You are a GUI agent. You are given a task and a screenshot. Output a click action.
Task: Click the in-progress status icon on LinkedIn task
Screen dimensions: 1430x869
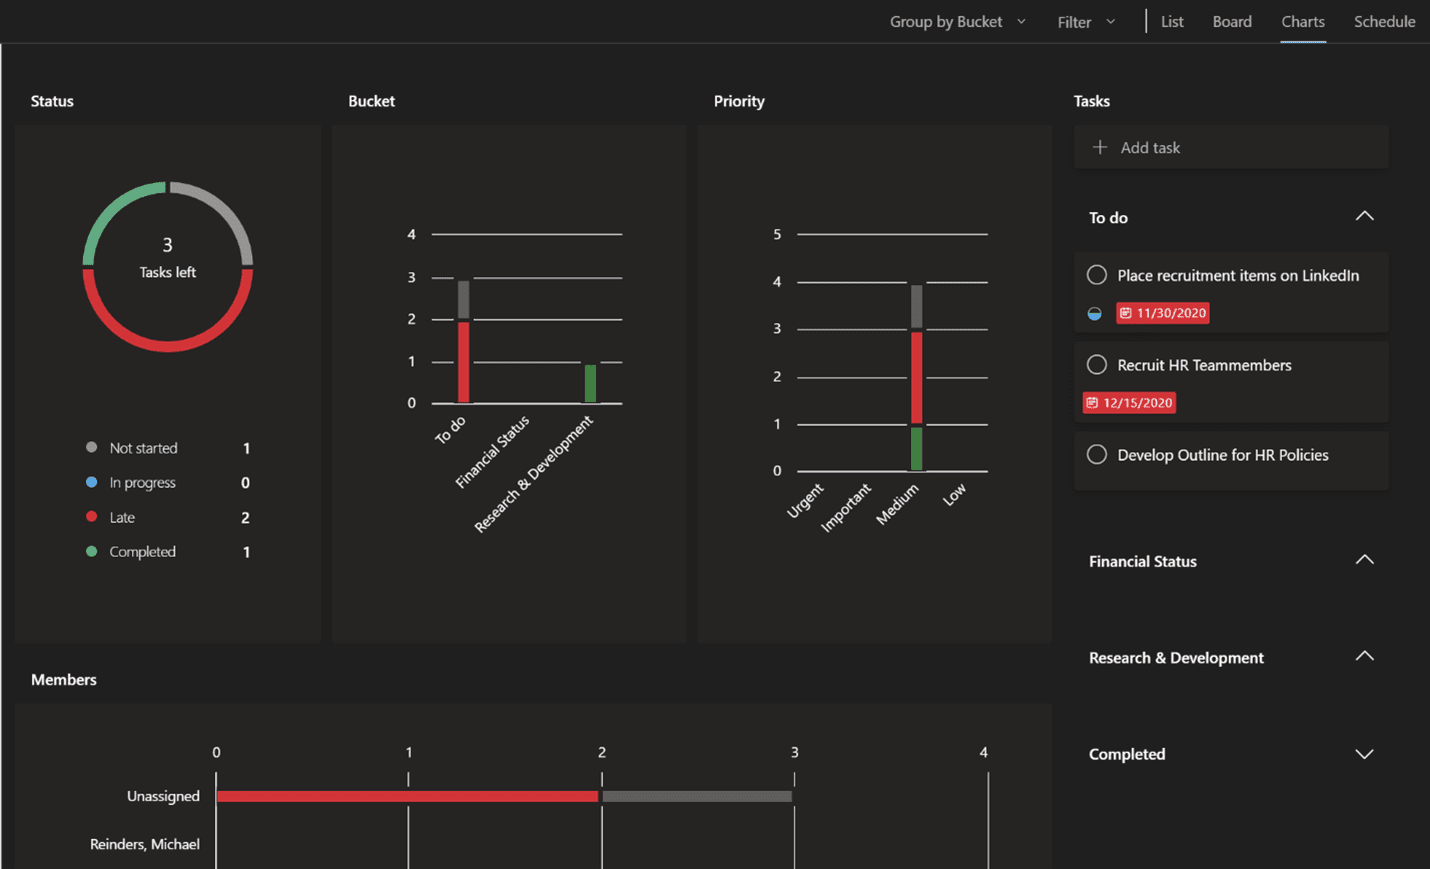point(1095,313)
